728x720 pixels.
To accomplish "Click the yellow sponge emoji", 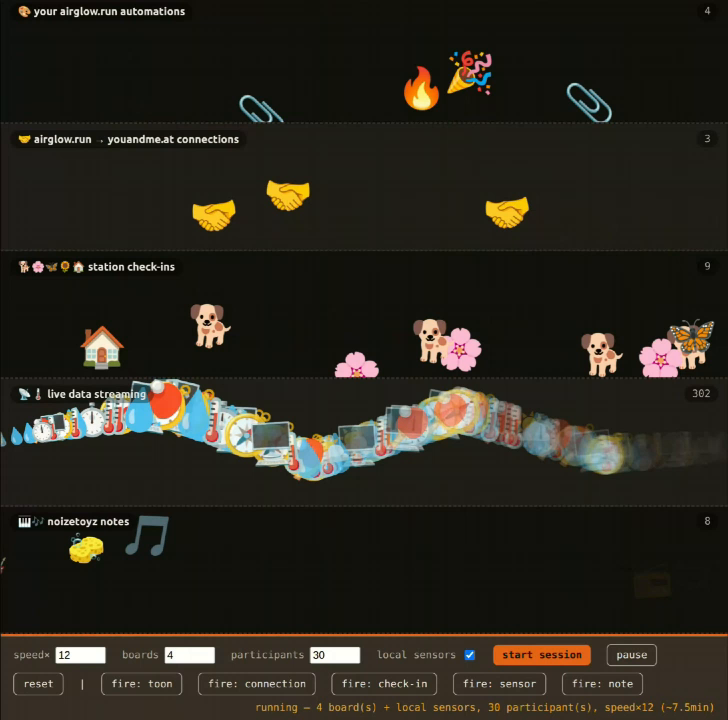I will [86, 549].
